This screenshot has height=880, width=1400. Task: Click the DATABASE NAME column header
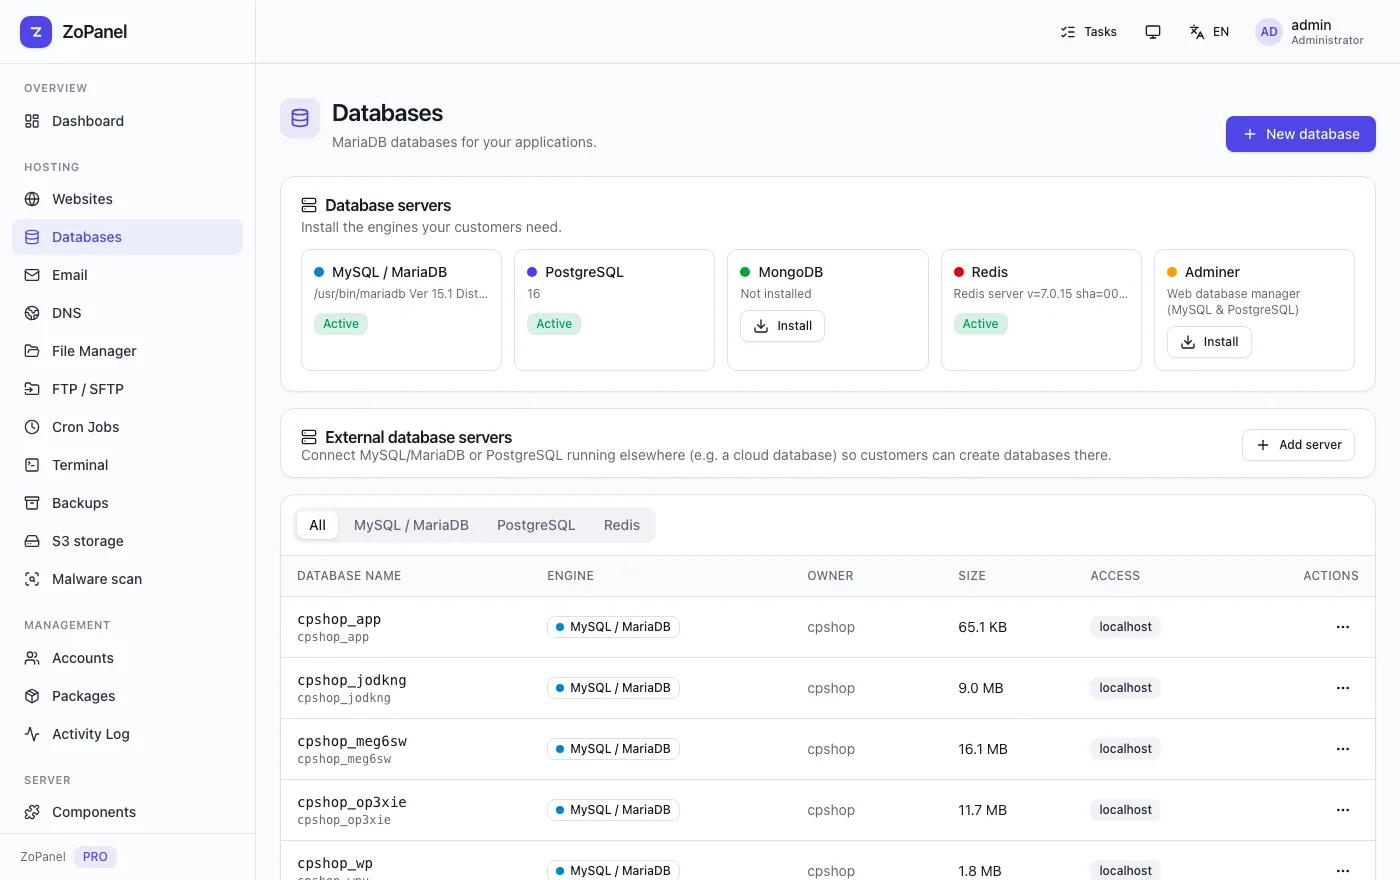[x=349, y=576]
